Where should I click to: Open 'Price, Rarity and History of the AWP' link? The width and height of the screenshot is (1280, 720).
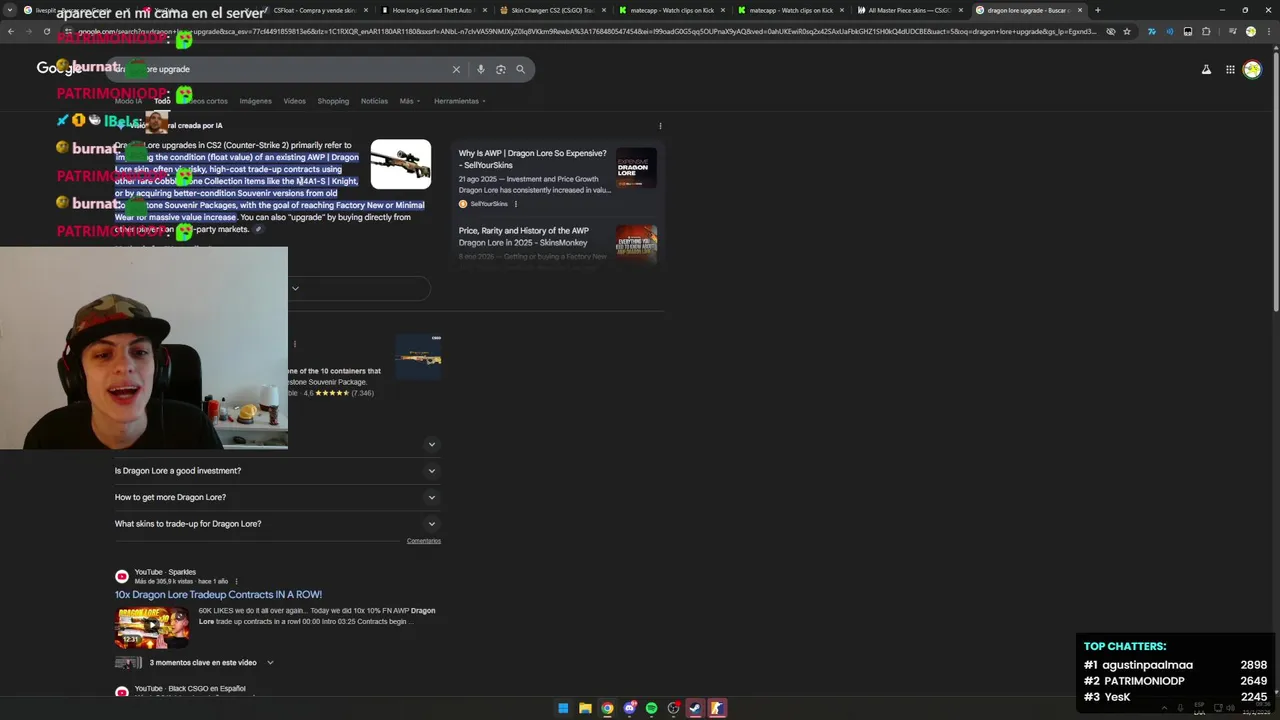tap(524, 236)
